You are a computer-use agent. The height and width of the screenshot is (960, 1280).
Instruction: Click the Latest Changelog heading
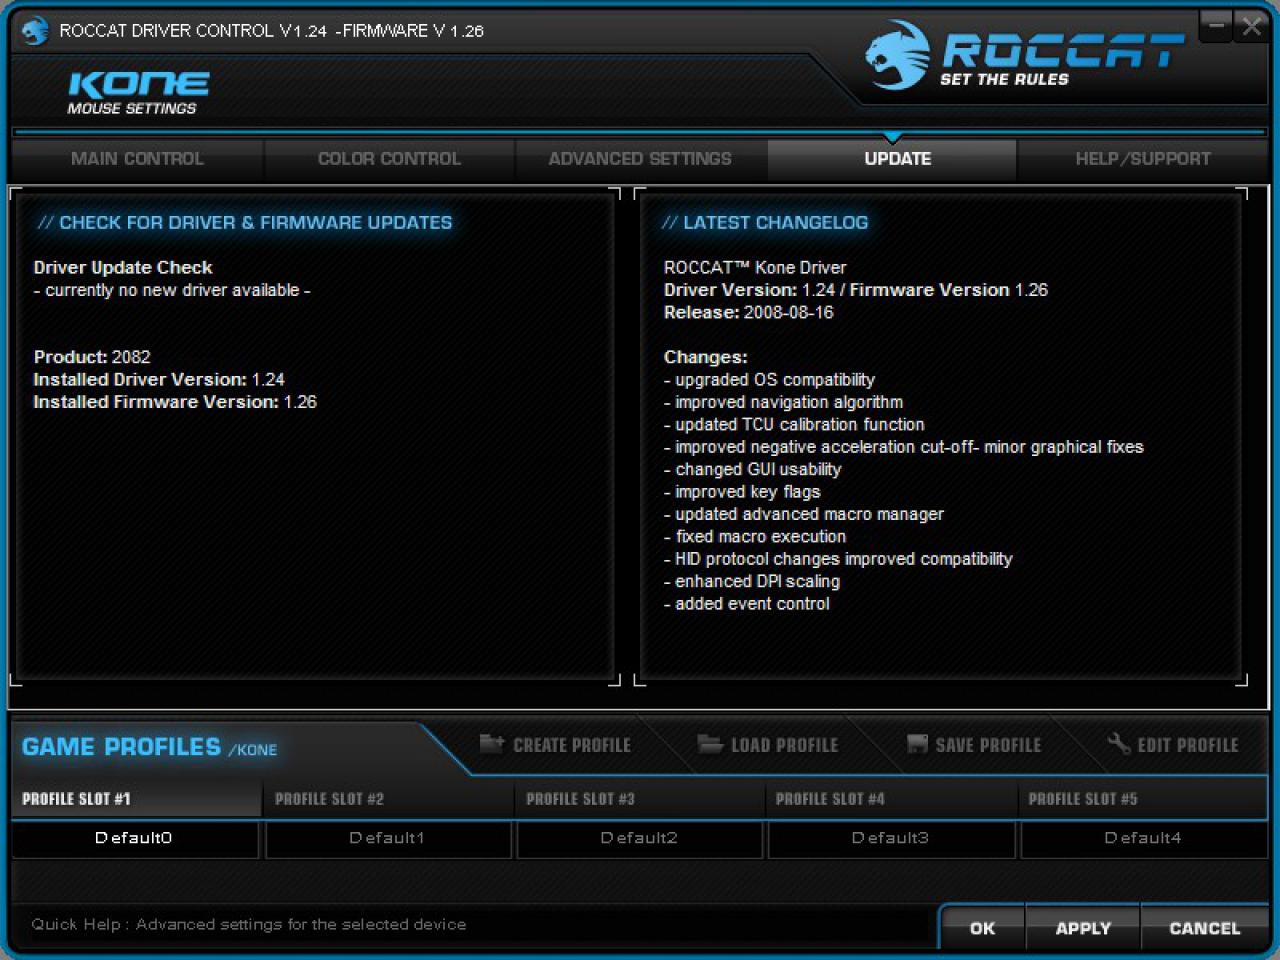pyautogui.click(x=765, y=223)
